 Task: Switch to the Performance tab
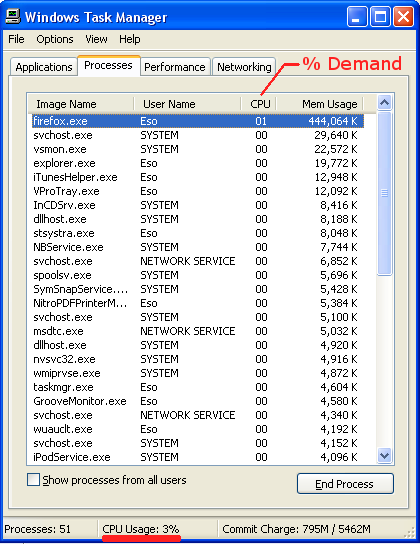(x=174, y=67)
